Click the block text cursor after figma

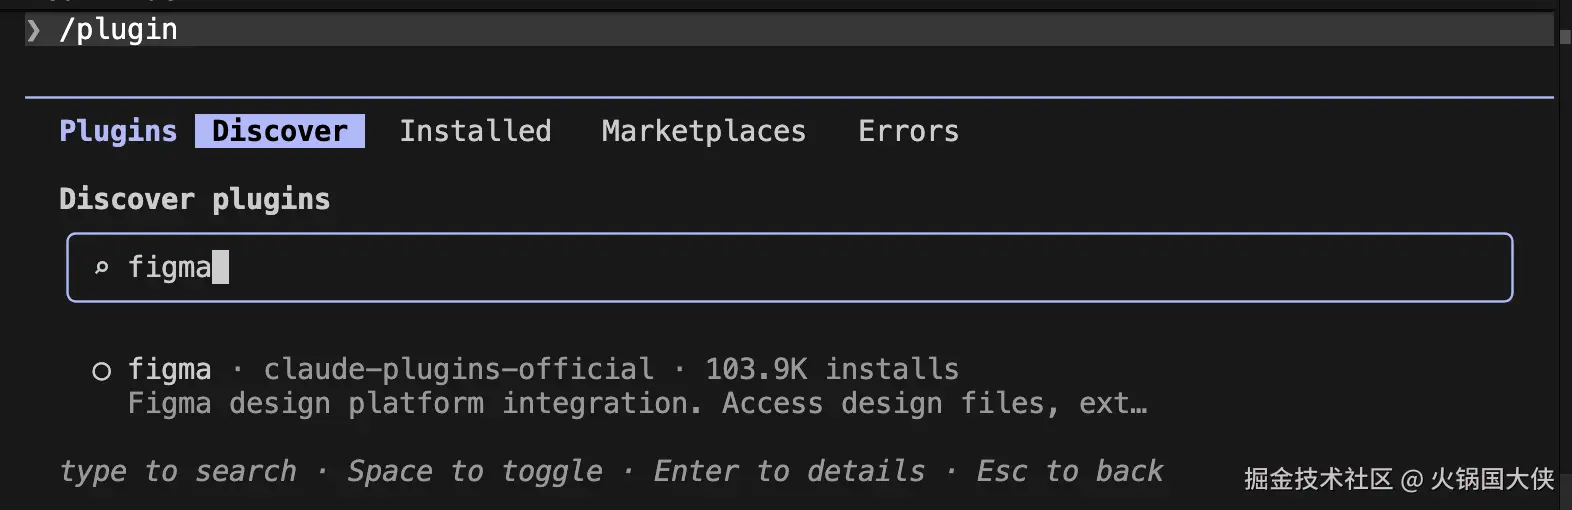pyautogui.click(x=221, y=267)
